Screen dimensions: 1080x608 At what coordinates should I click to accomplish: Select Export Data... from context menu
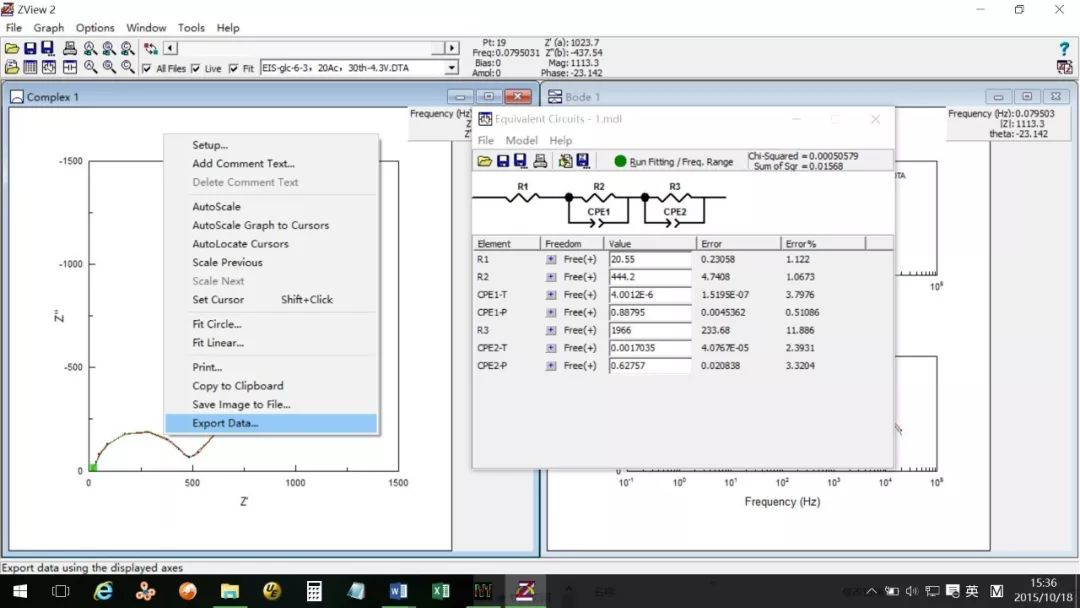[x=271, y=423]
